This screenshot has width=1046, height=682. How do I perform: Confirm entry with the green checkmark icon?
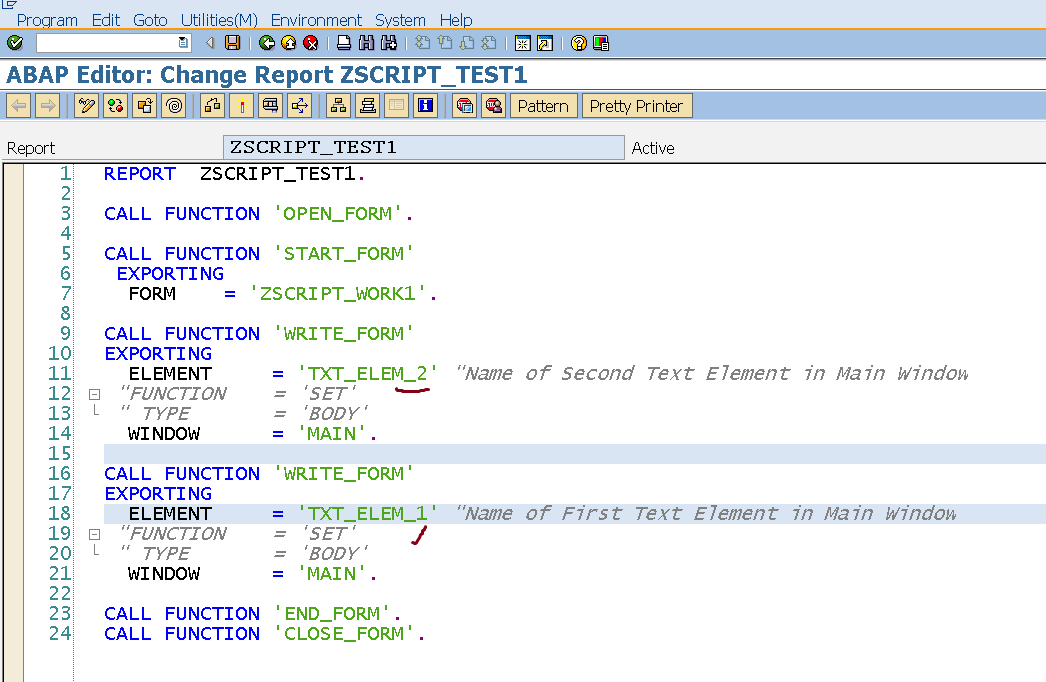pos(14,43)
